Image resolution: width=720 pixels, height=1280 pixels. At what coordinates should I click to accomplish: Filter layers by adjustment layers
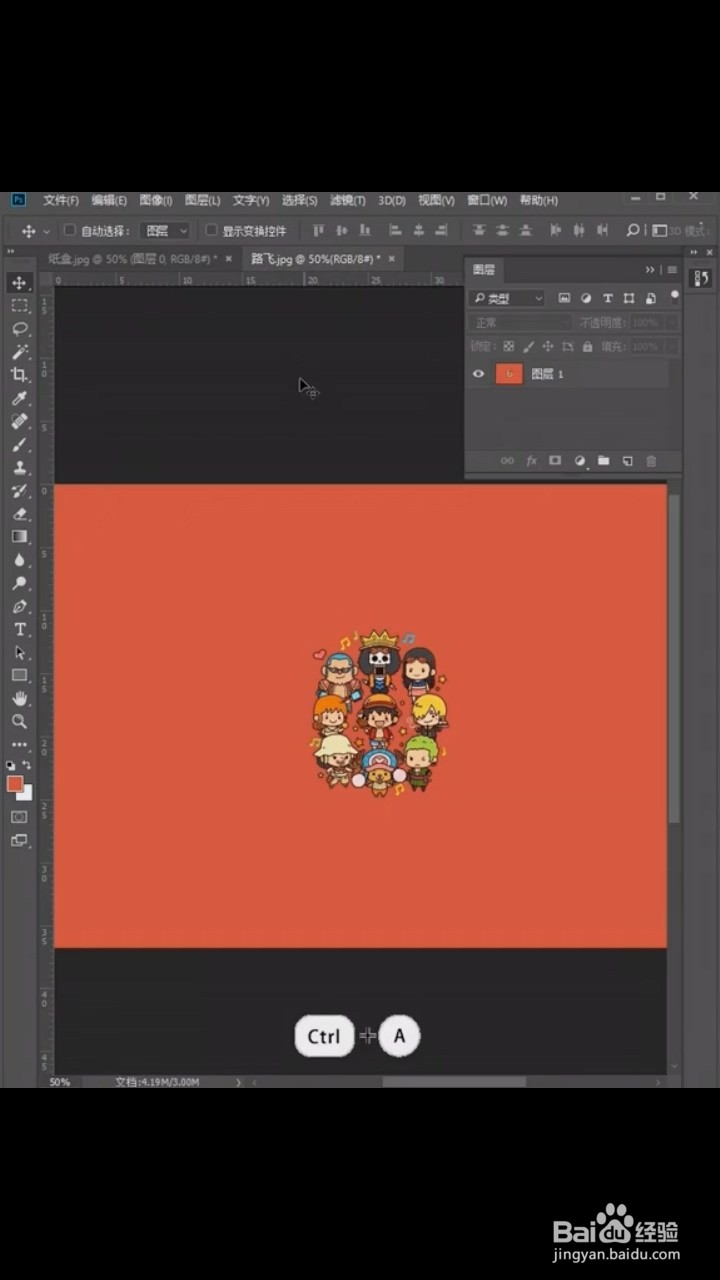coord(586,298)
